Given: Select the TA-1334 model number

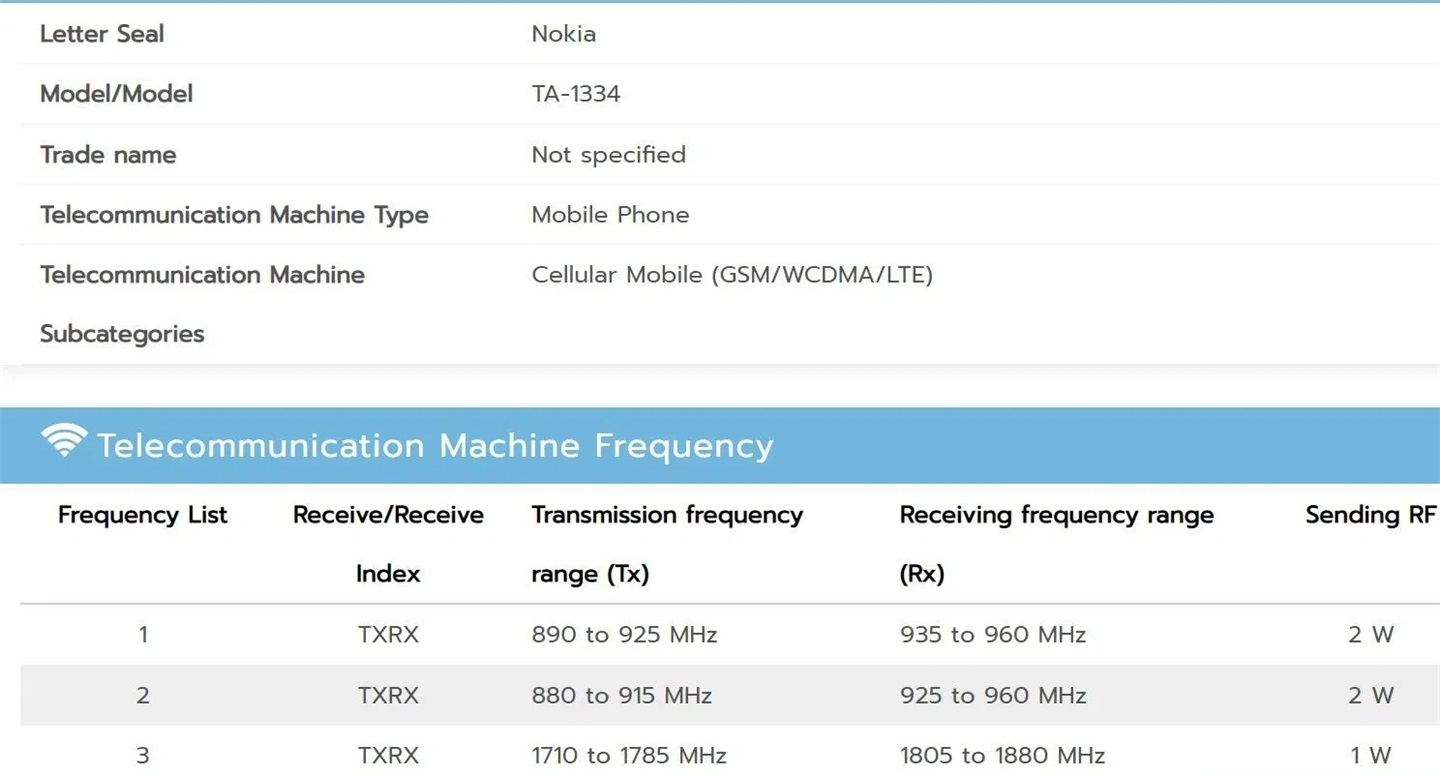Looking at the screenshot, I should click(x=576, y=94).
